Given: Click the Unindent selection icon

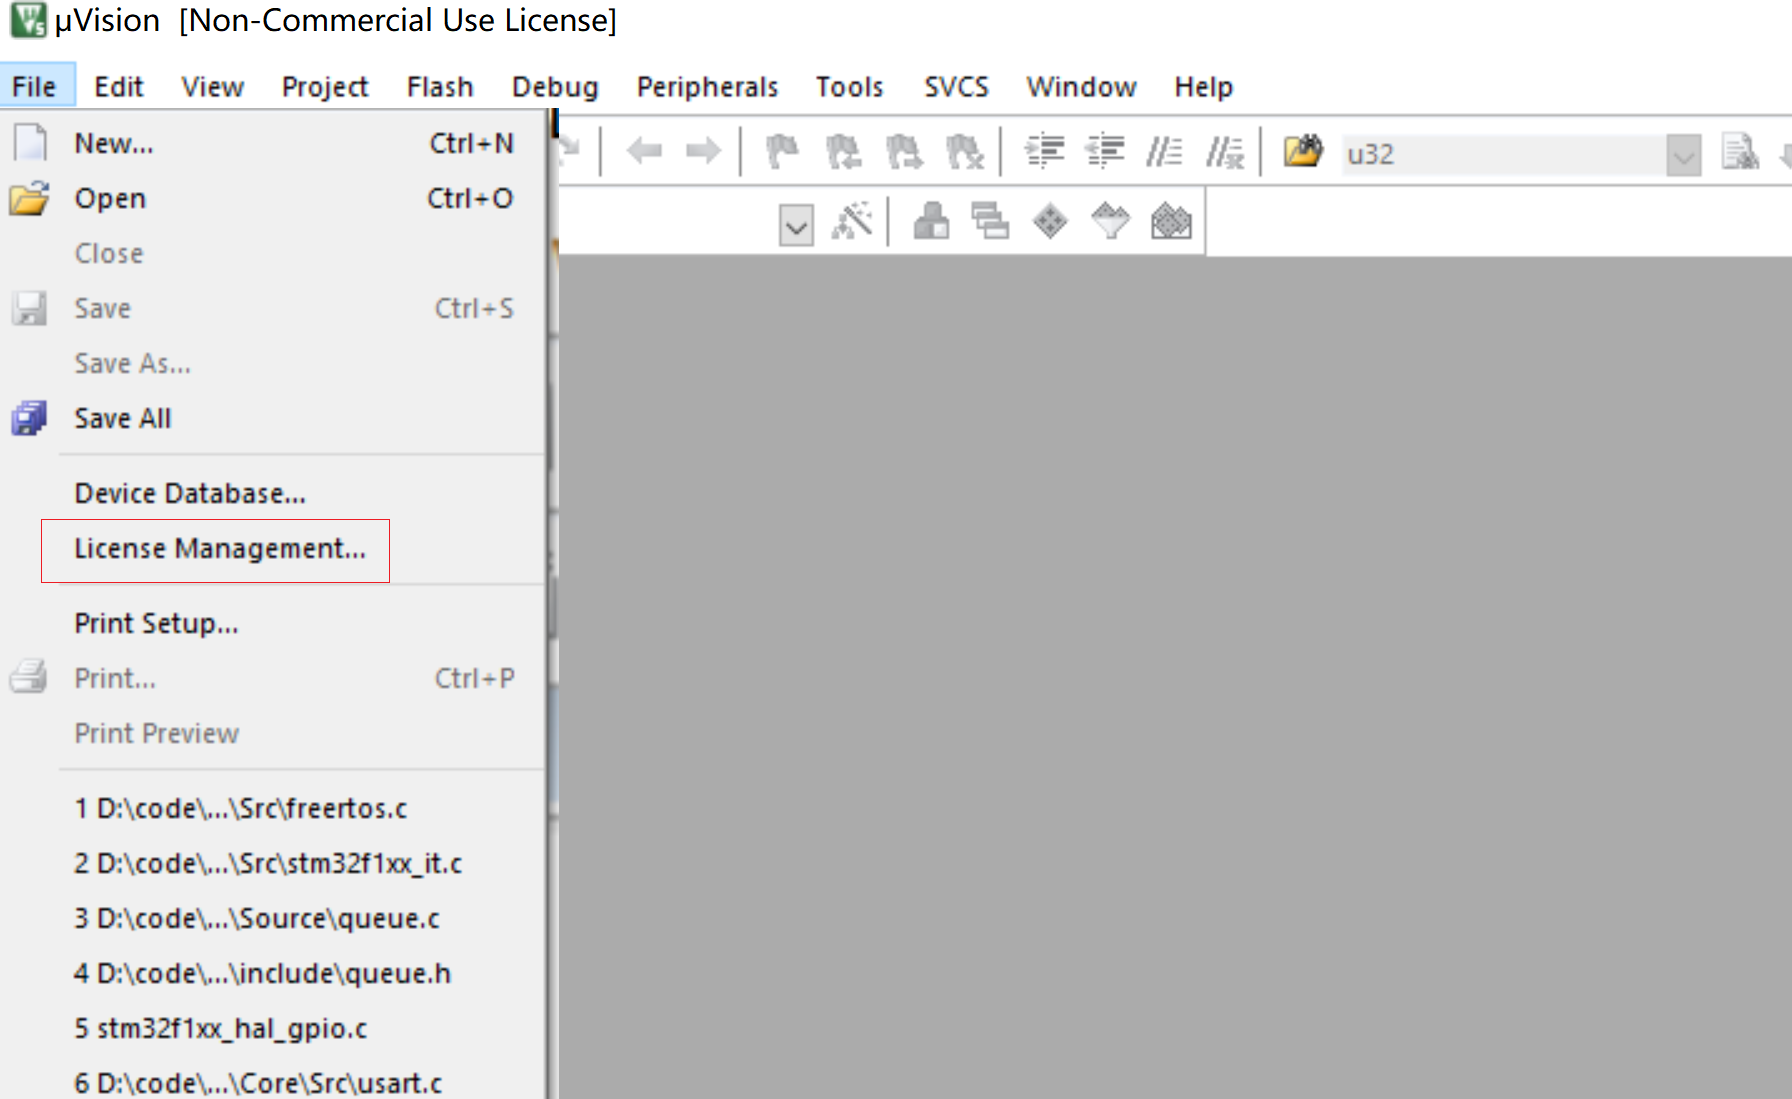Looking at the screenshot, I should 1105,152.
